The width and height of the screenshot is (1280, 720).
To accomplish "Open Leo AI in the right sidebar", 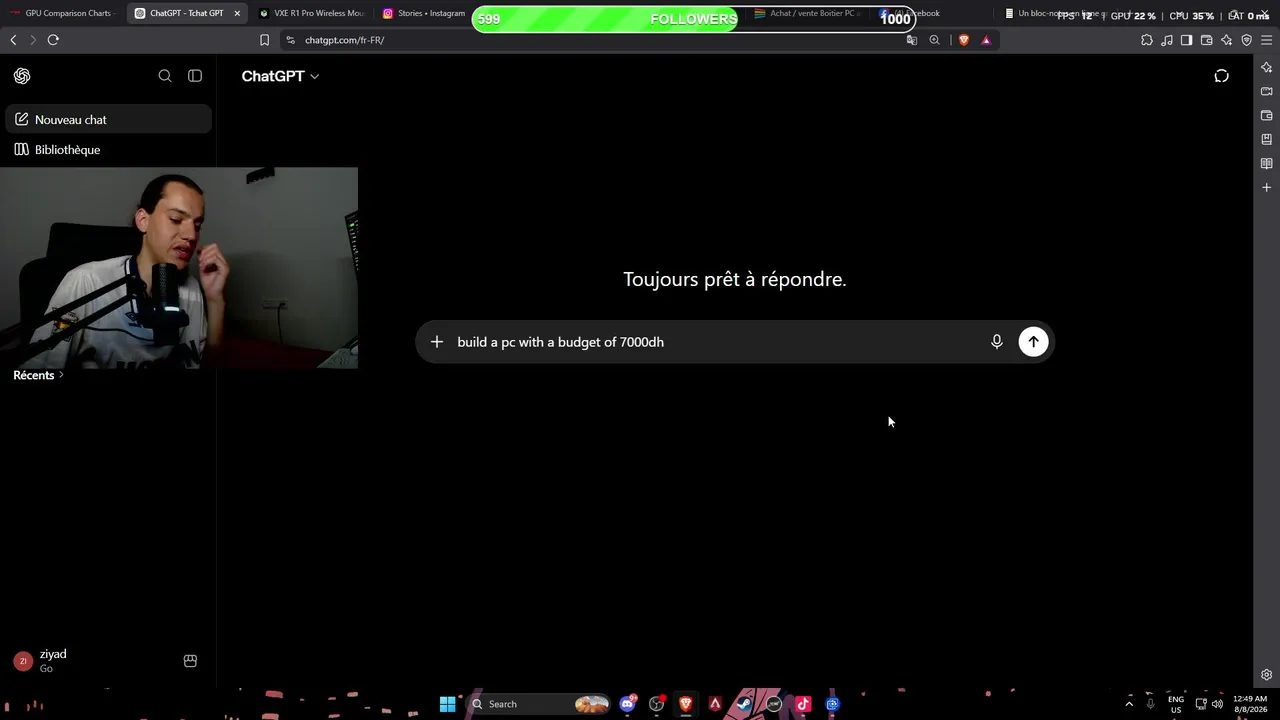I will pyautogui.click(x=1266, y=67).
